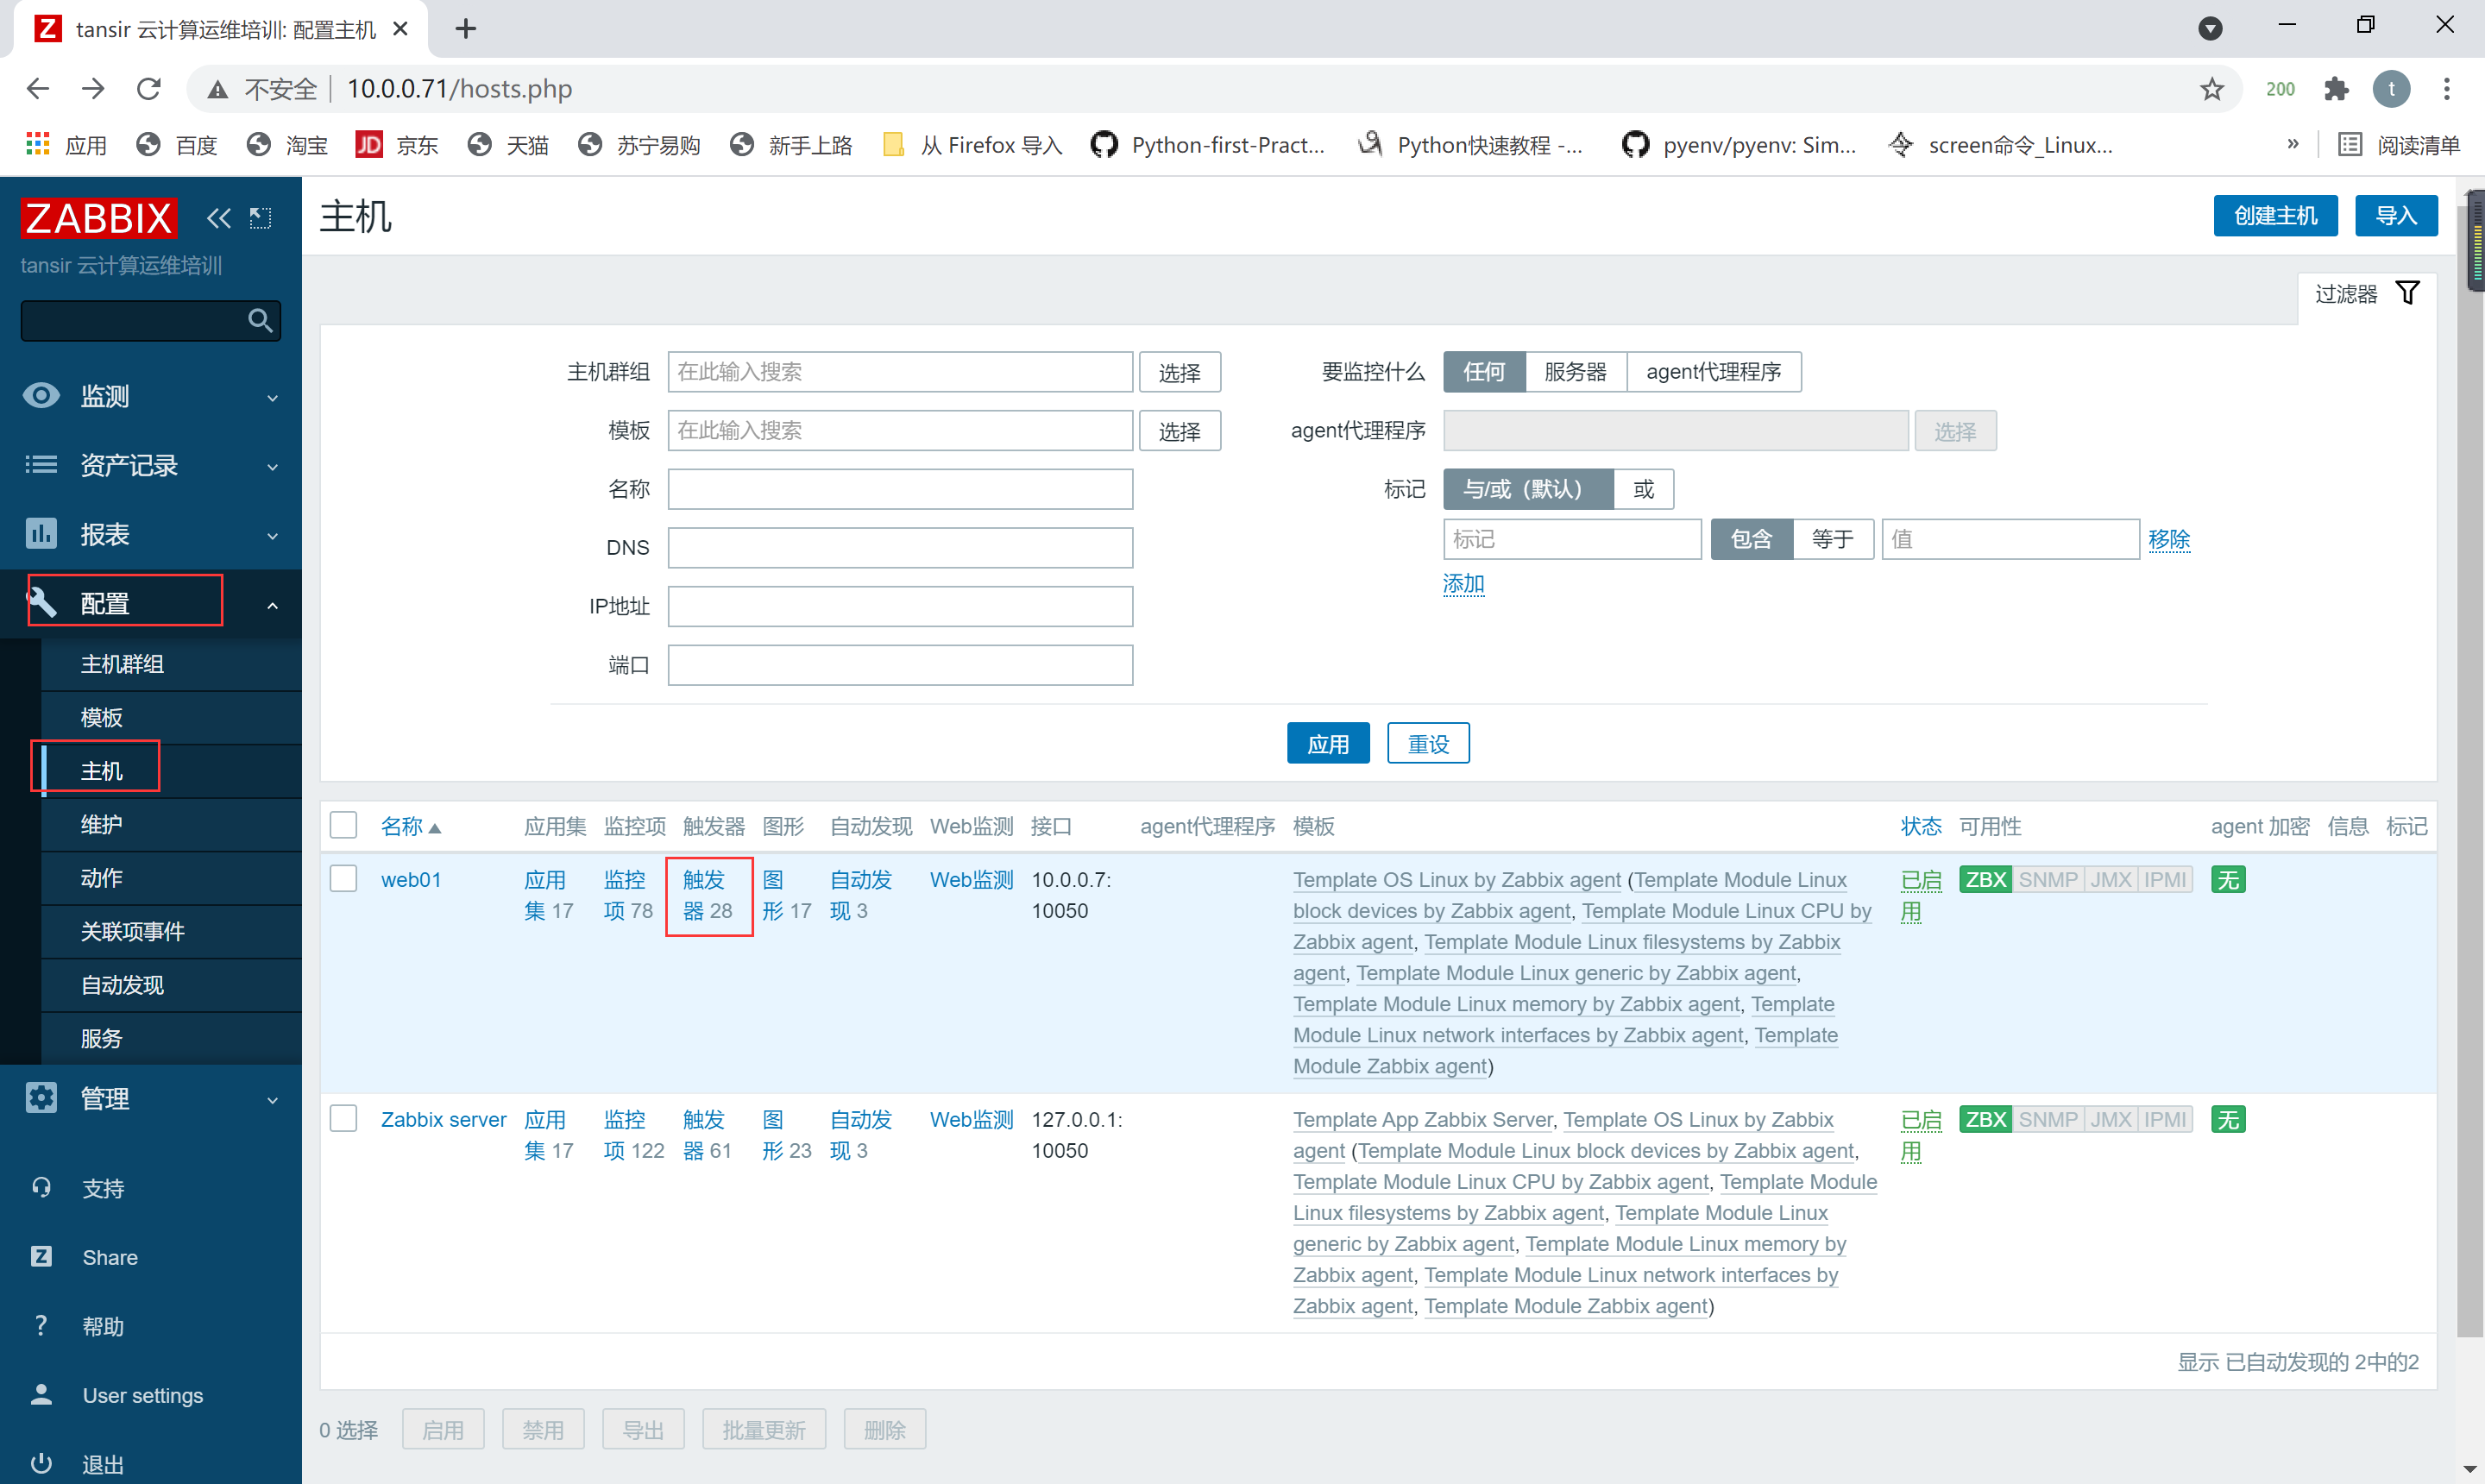Click the ZABBIX logo

pos(99,217)
